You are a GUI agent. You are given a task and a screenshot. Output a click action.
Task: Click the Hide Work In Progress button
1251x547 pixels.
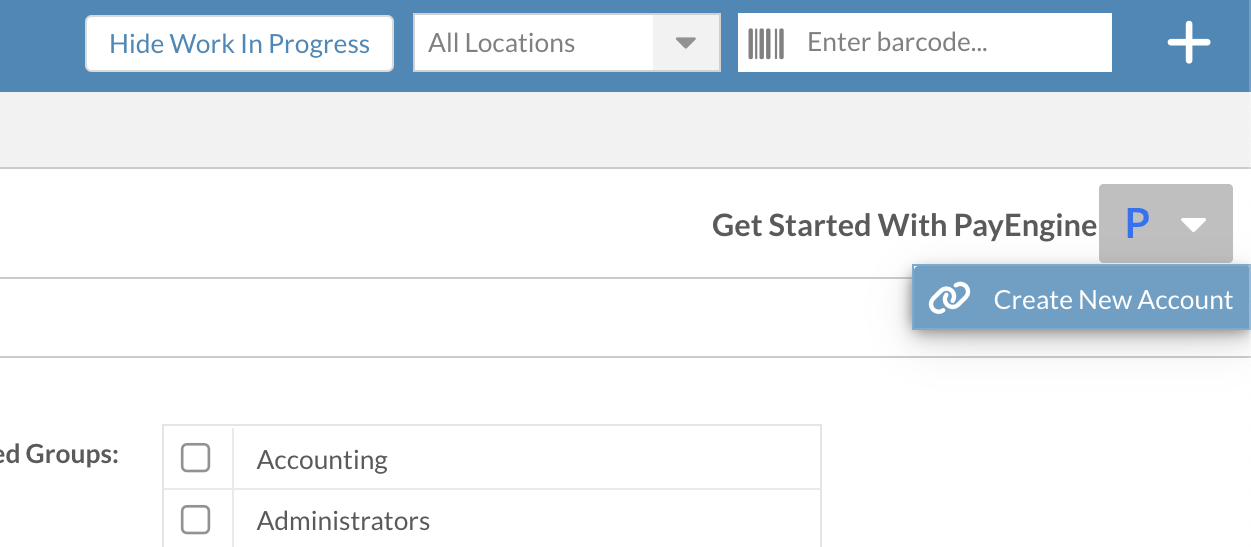[239, 43]
